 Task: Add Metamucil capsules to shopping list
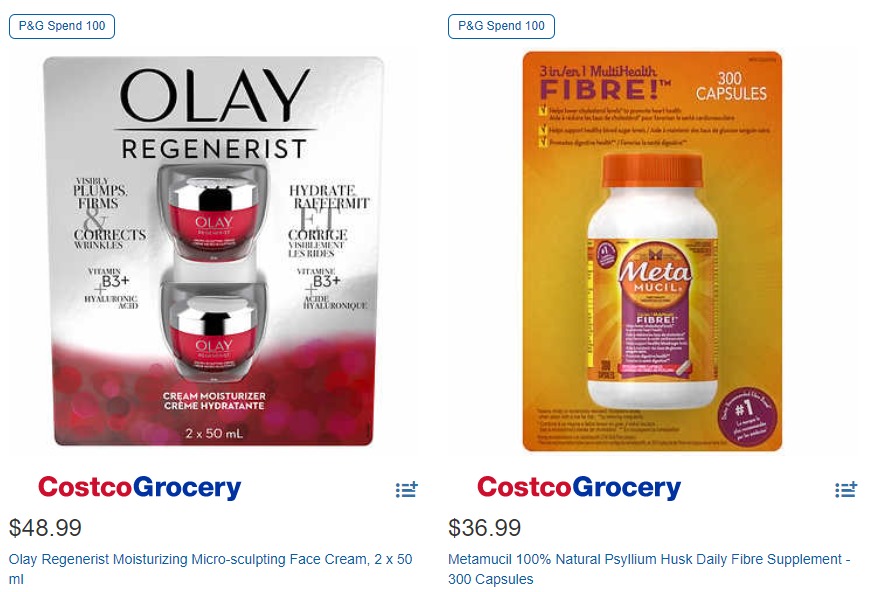(x=846, y=489)
